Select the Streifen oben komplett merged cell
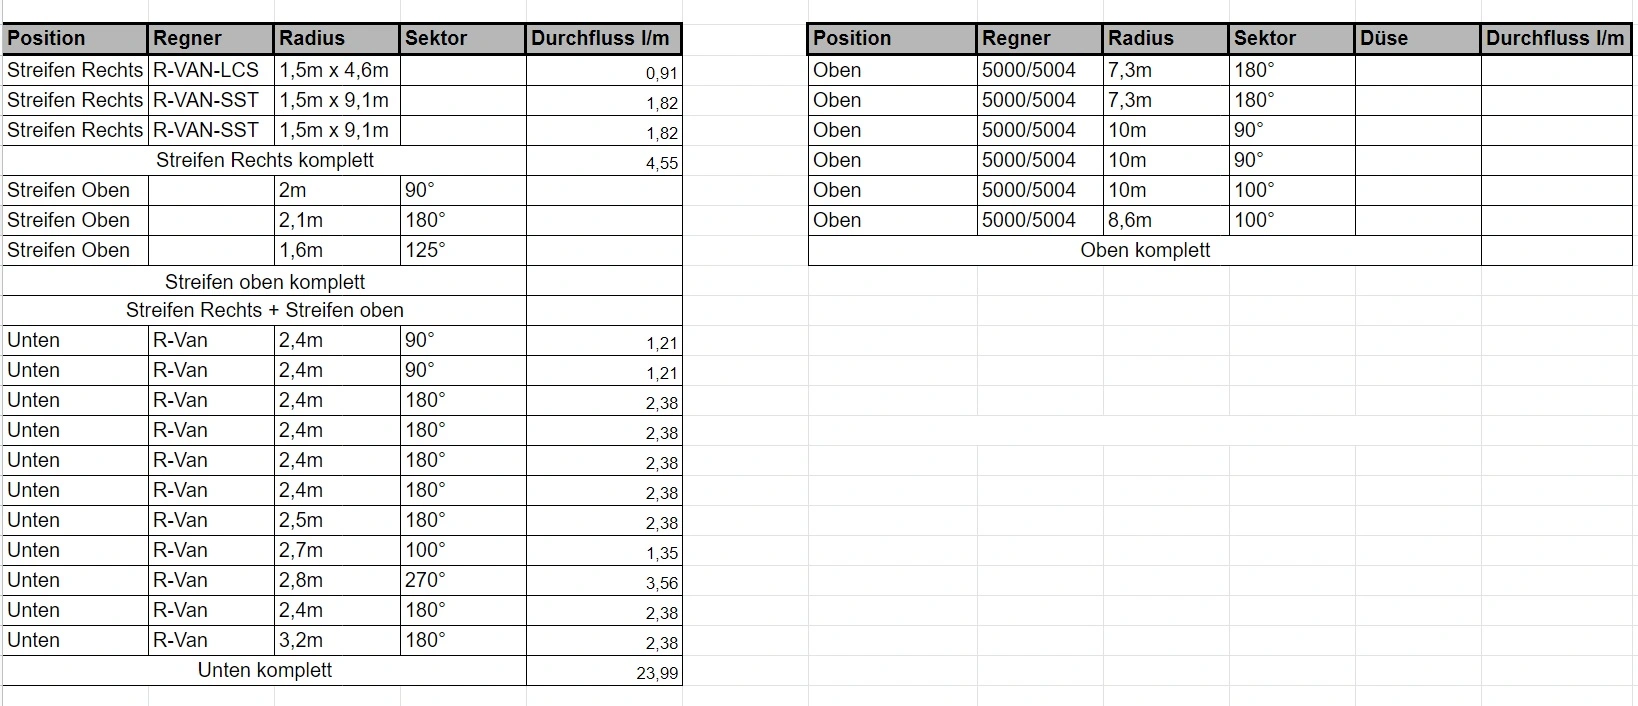Viewport: 1638px width, 706px height. (x=264, y=281)
